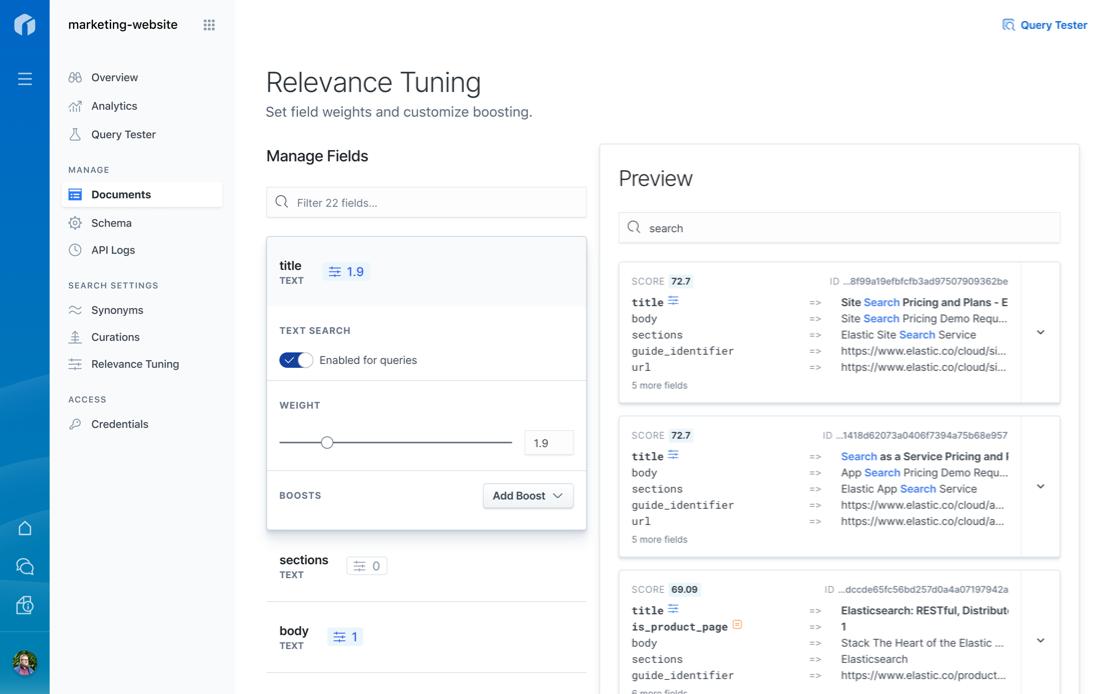The height and width of the screenshot is (694, 1110).
Task: Open the Add Boost dropdown
Action: [528, 496]
